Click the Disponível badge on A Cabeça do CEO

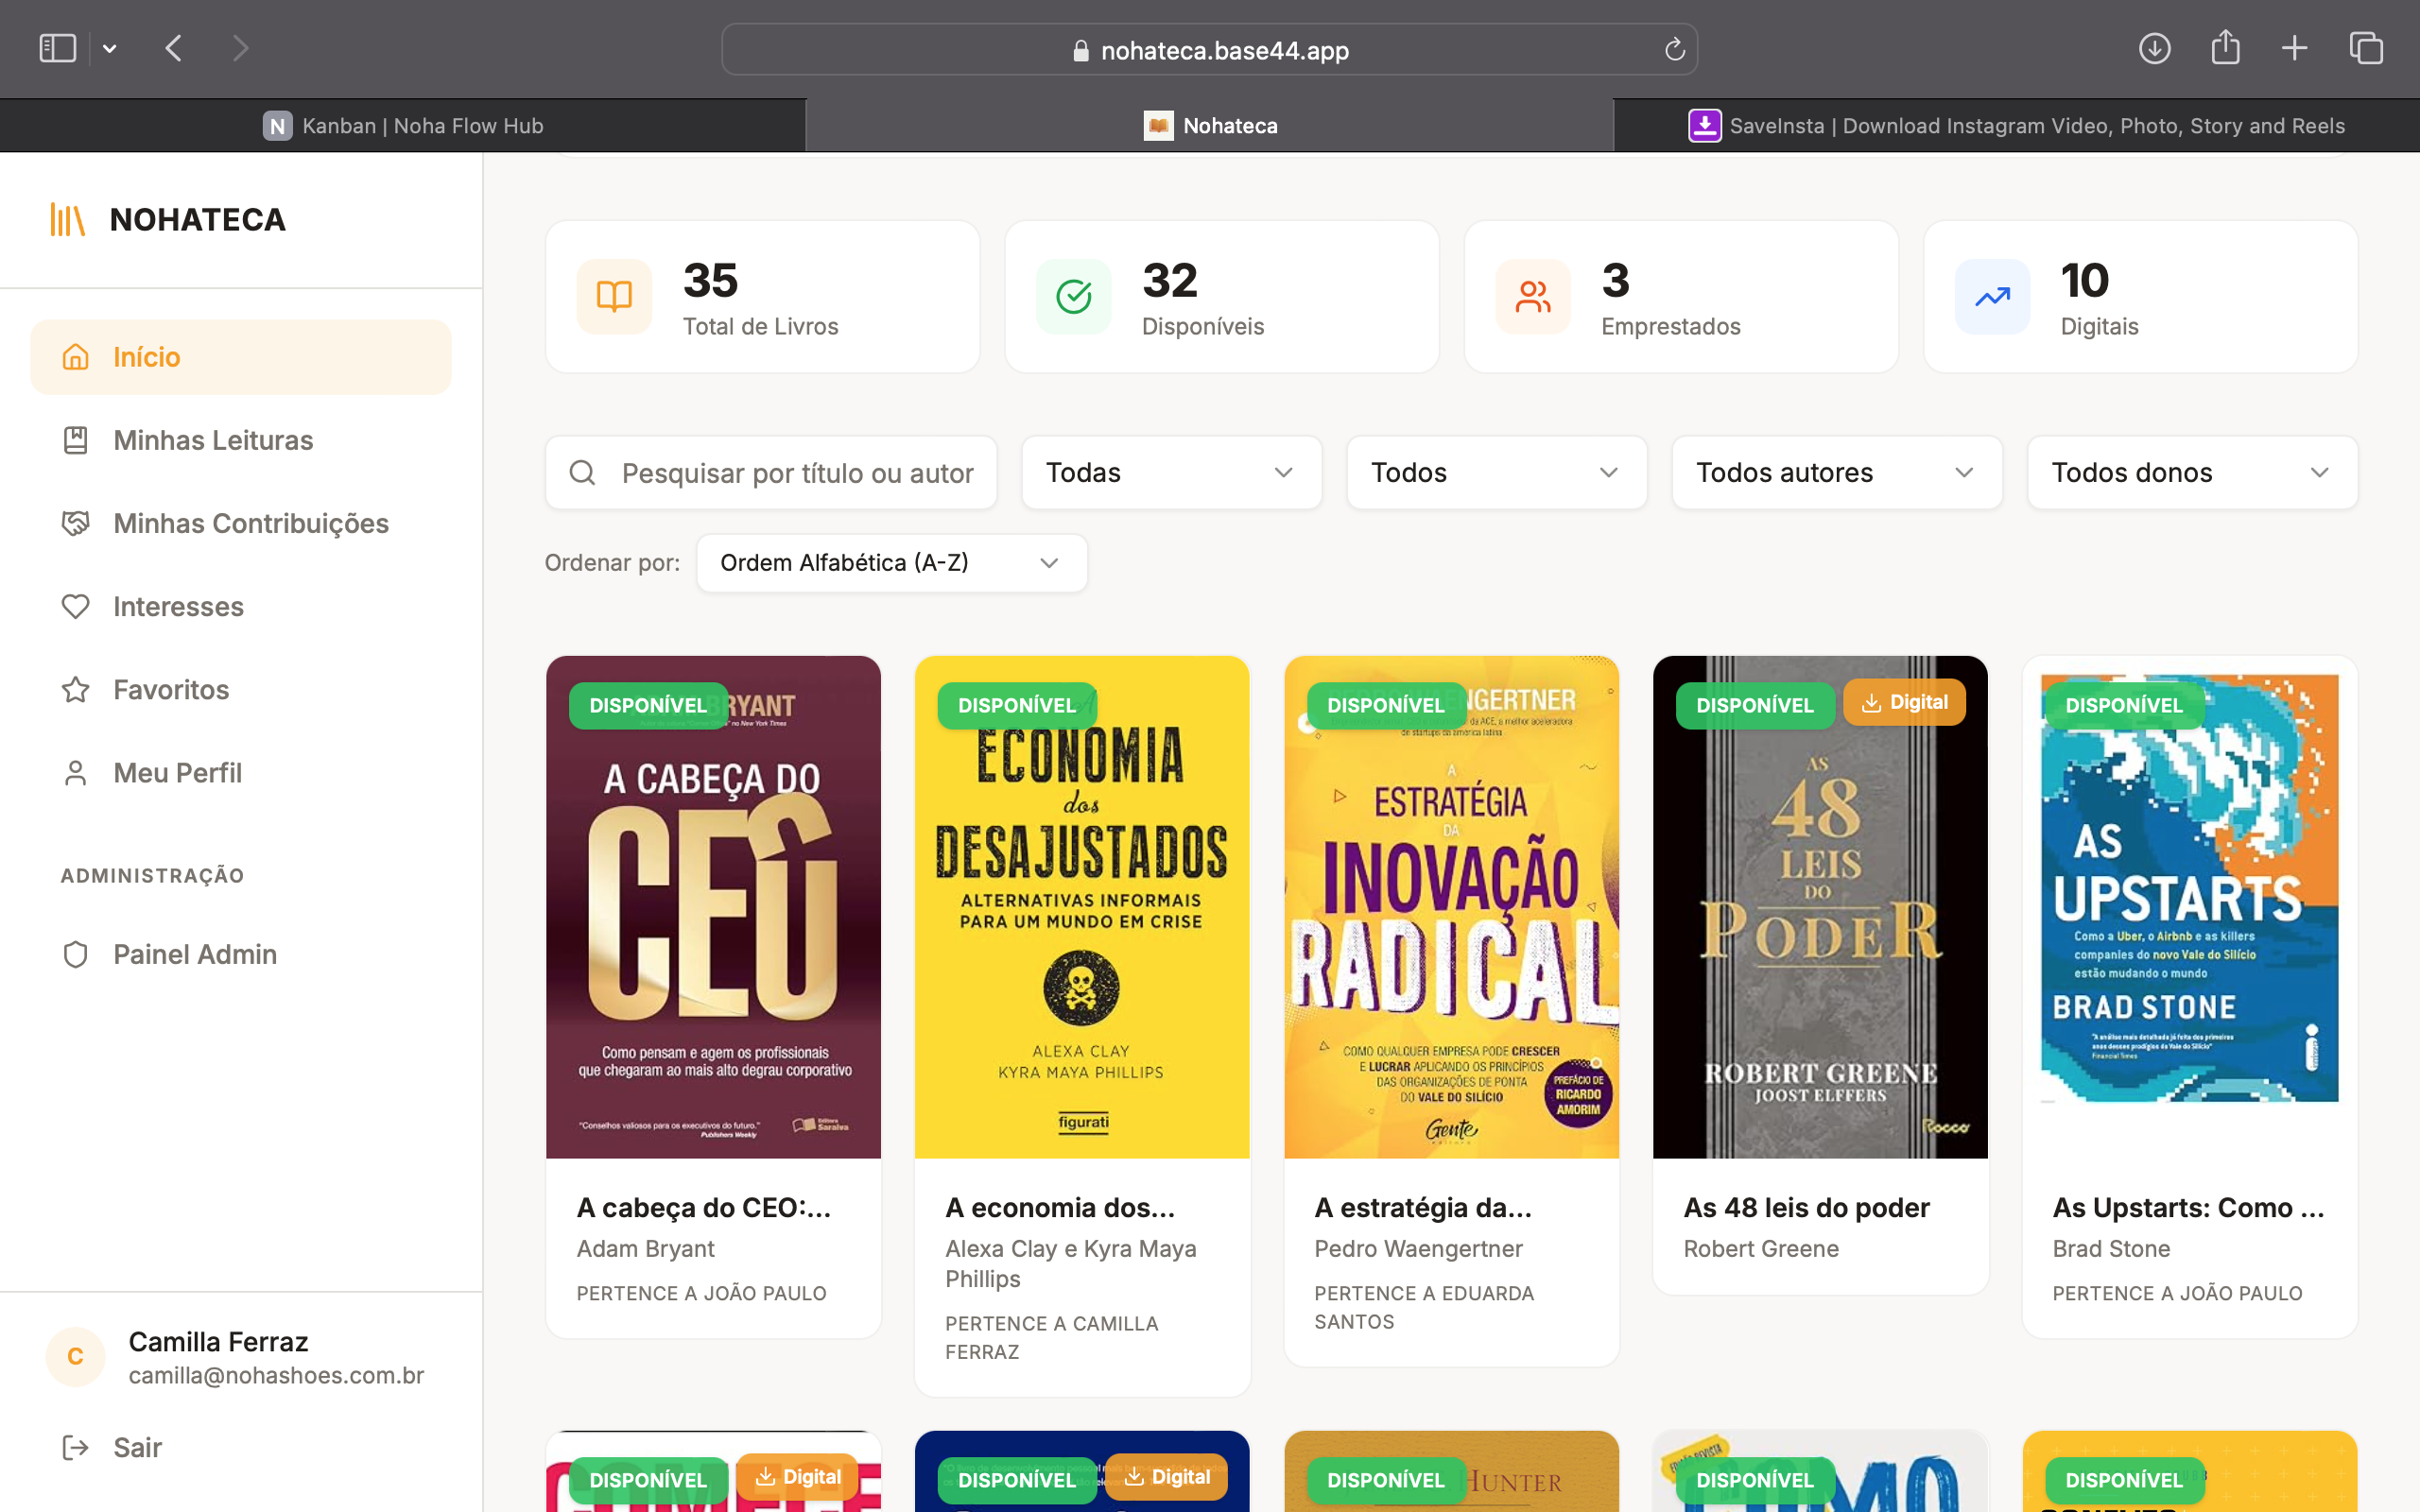coord(648,705)
